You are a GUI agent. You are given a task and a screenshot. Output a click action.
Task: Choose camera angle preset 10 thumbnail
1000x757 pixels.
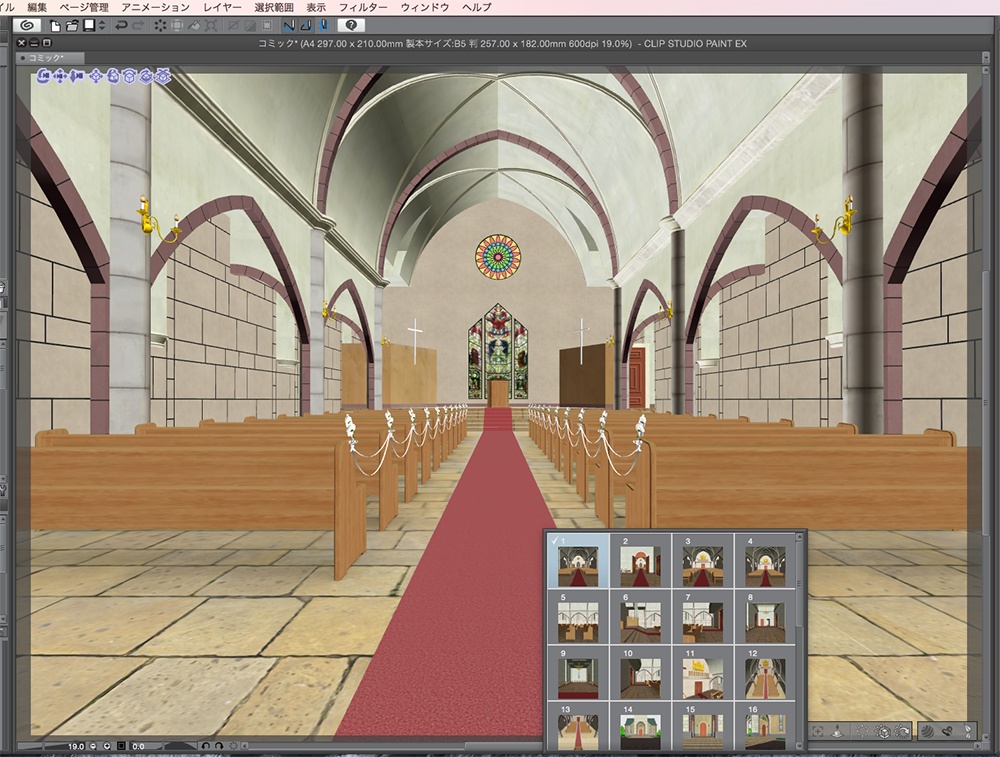(640, 673)
